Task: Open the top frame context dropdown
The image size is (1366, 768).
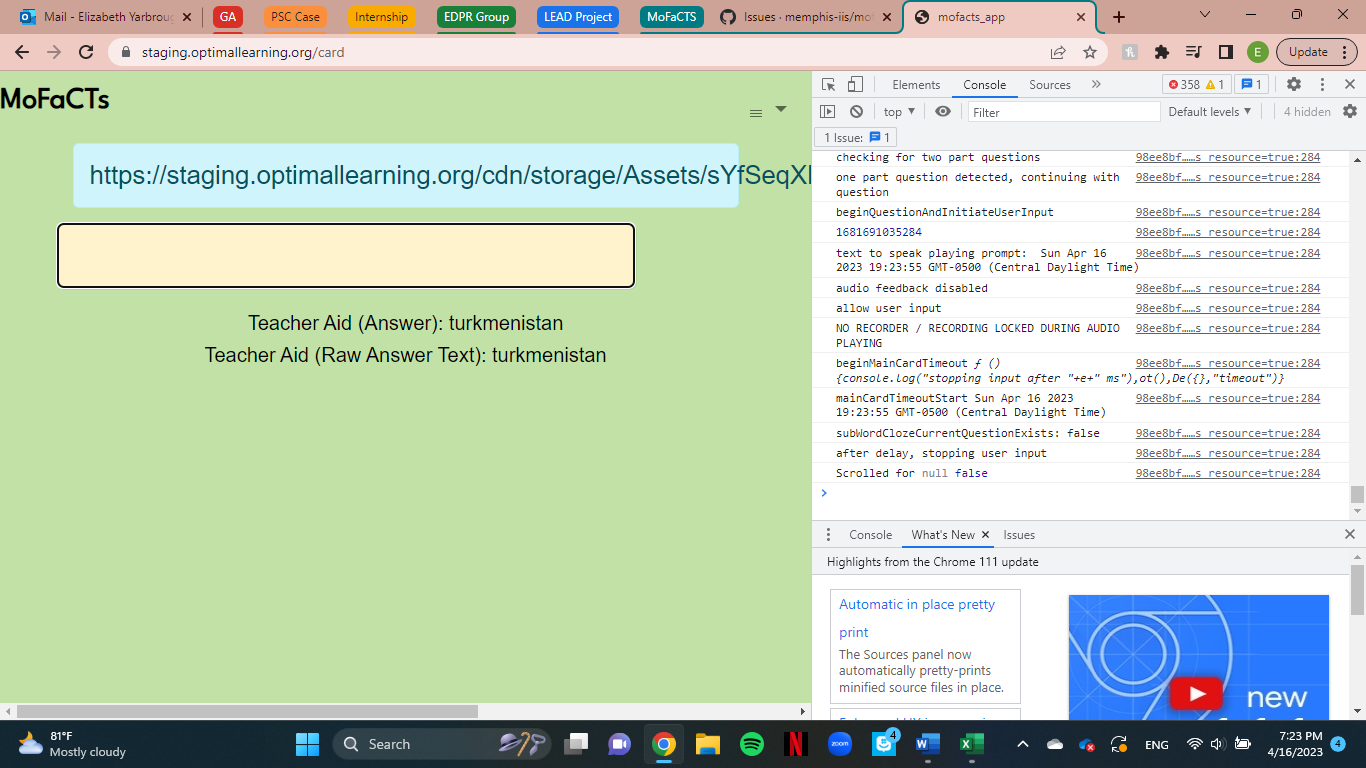Action: (897, 111)
